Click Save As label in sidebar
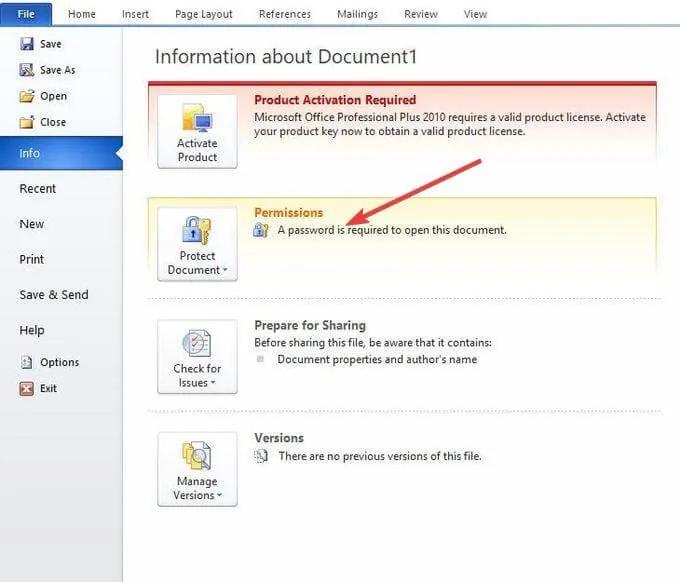The width and height of the screenshot is (680, 582). 58,70
